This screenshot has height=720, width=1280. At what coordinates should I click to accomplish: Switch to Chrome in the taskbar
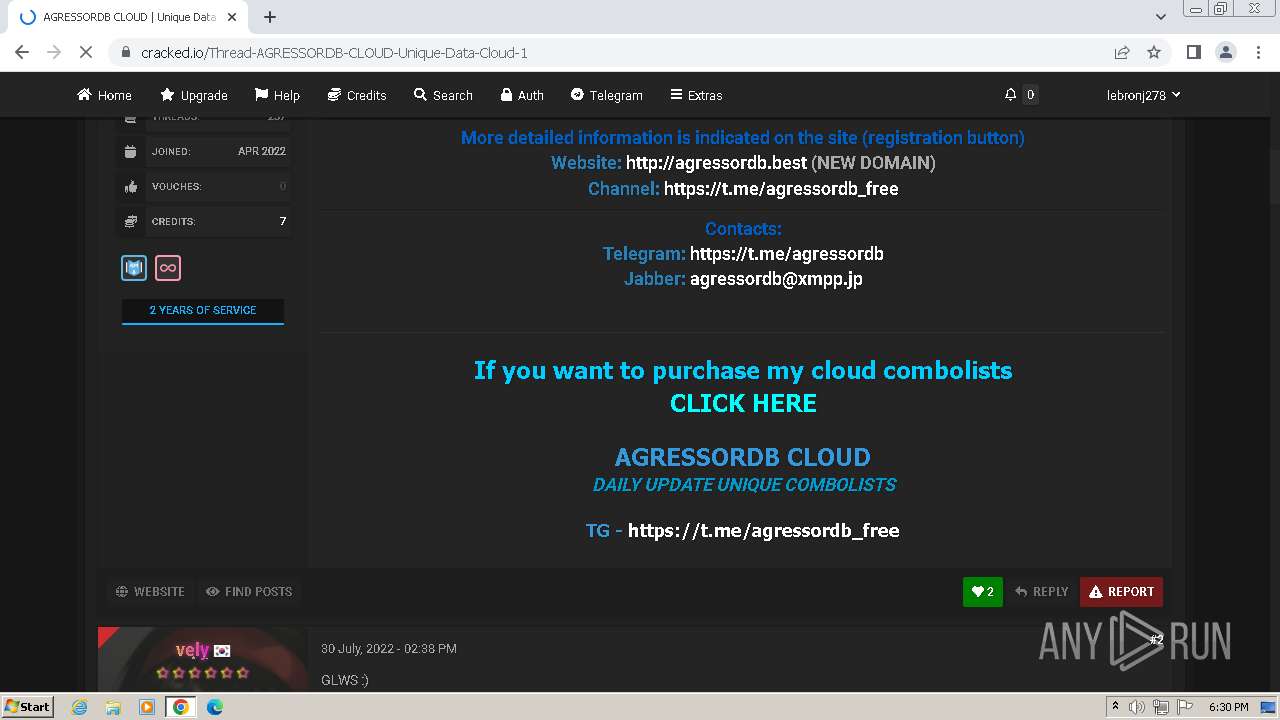coord(180,707)
